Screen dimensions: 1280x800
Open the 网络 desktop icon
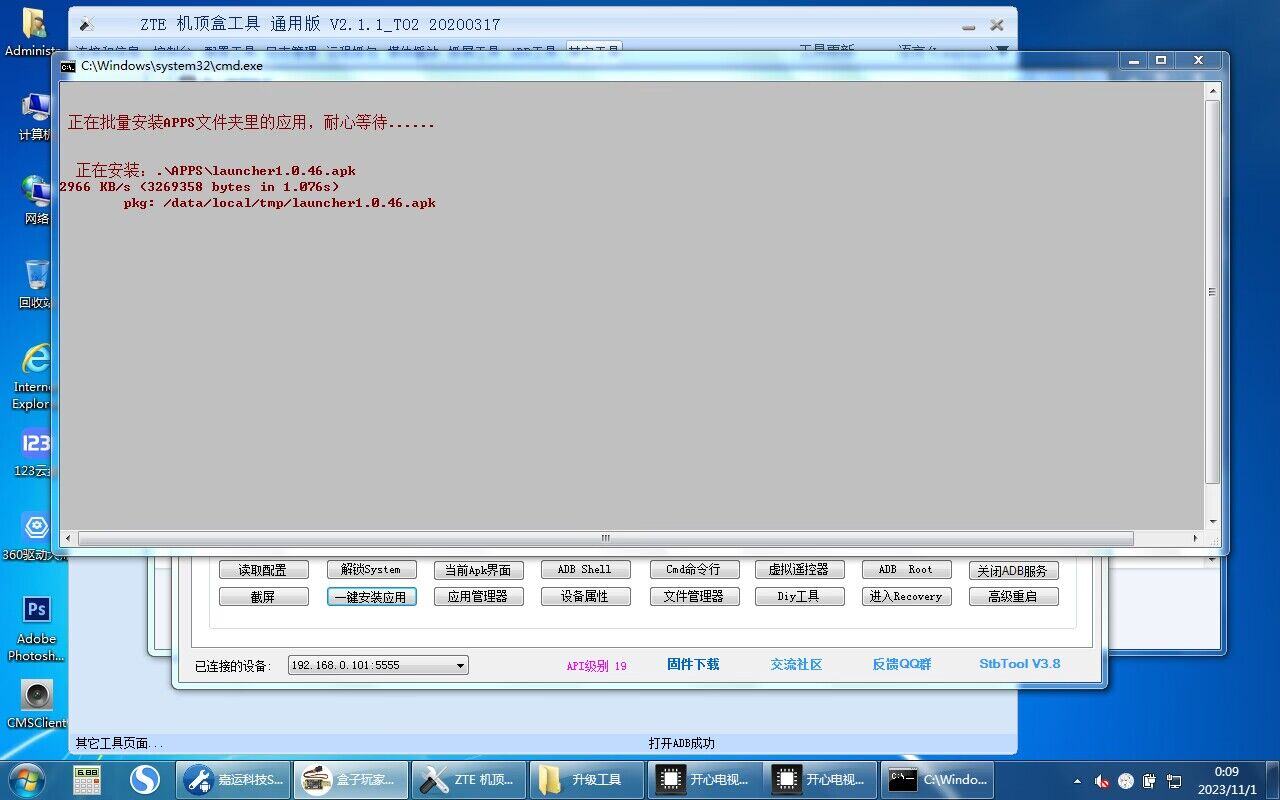[x=36, y=200]
